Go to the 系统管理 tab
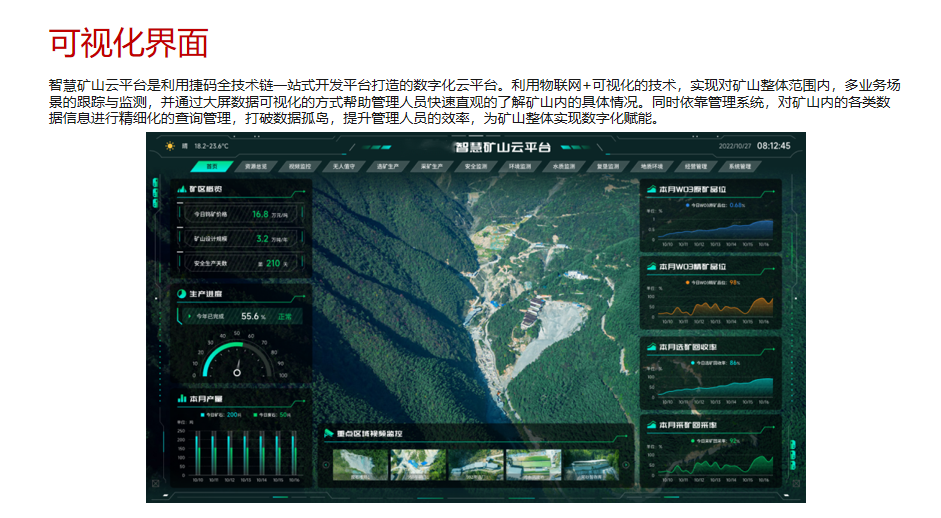 coord(740,166)
